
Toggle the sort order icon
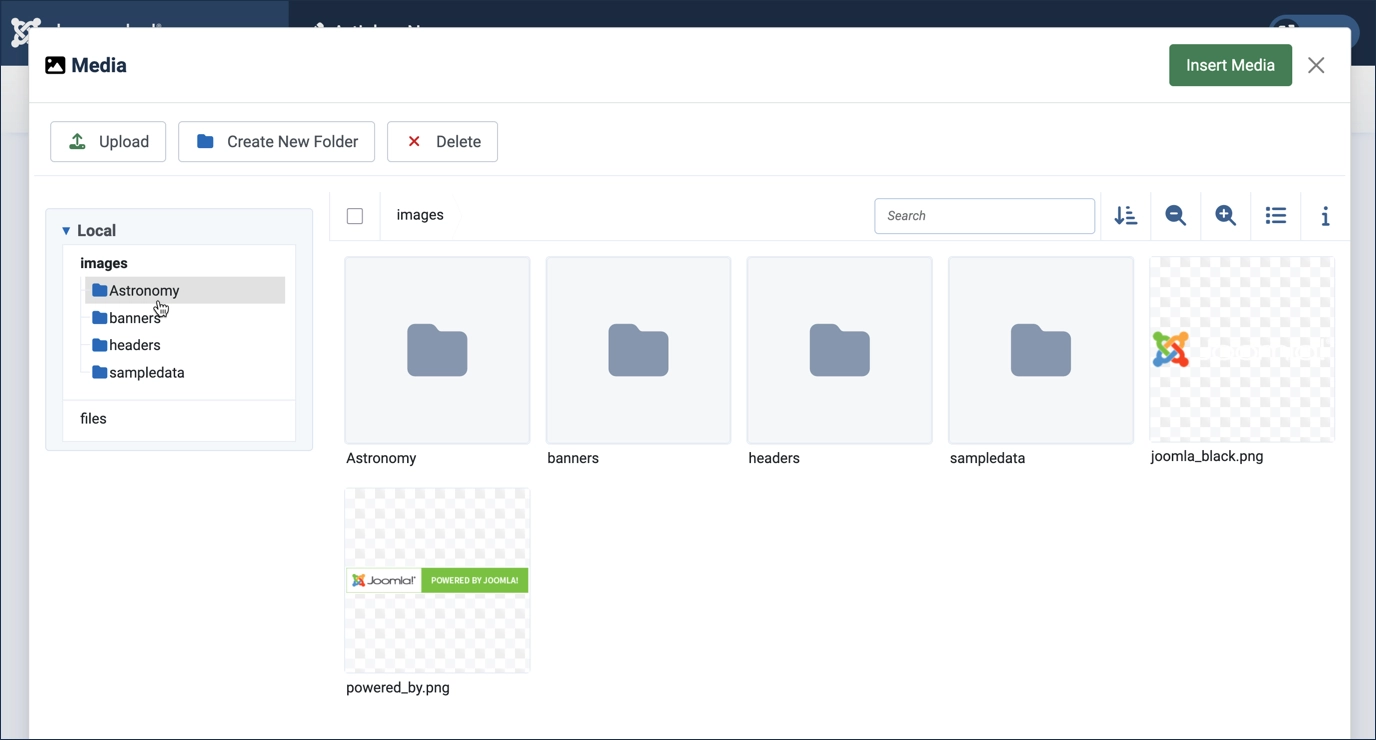click(x=1125, y=215)
